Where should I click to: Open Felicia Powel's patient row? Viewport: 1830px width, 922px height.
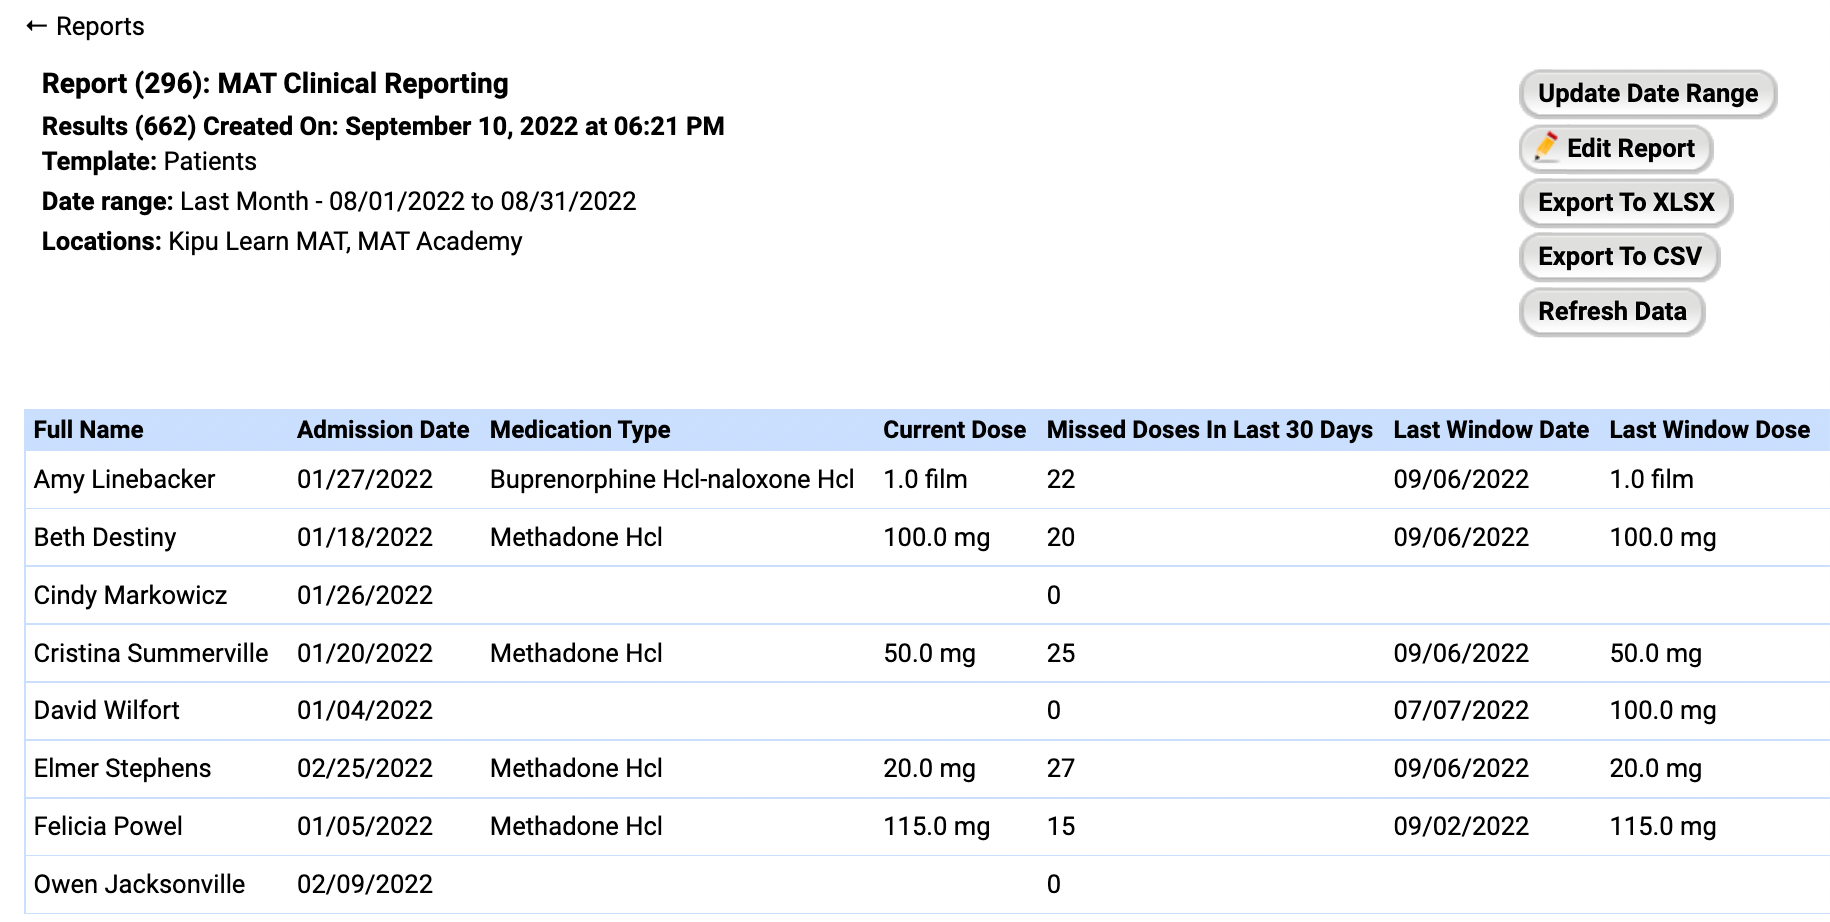coord(108,826)
